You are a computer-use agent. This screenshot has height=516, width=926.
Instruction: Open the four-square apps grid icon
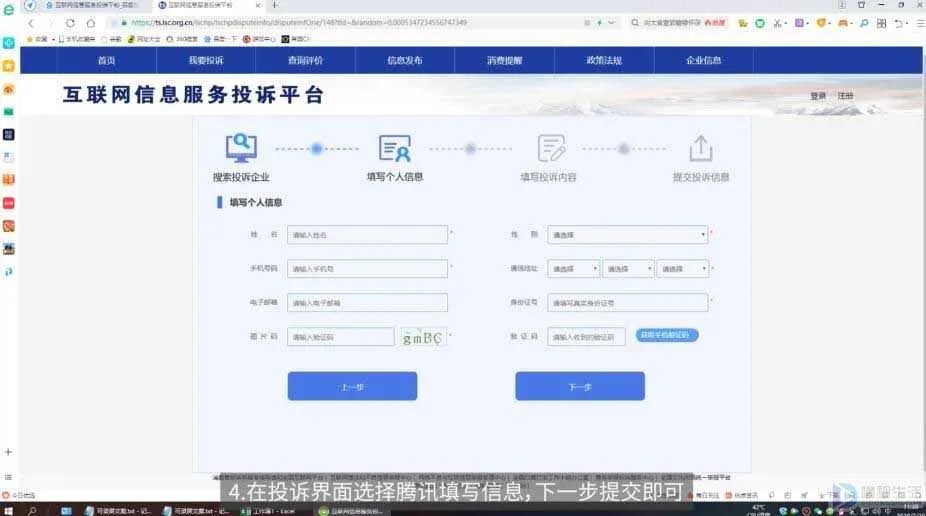tap(881, 23)
